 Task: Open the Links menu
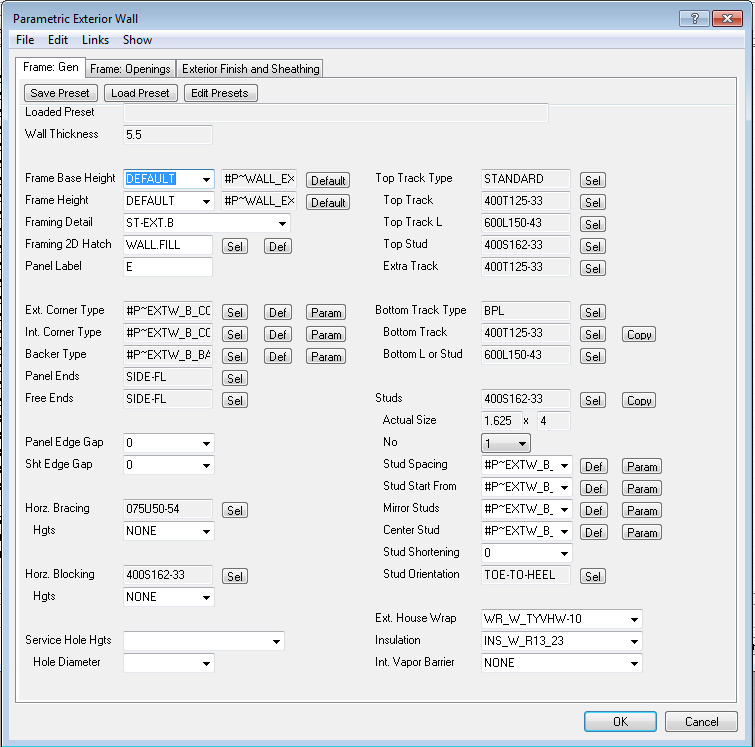(x=95, y=40)
